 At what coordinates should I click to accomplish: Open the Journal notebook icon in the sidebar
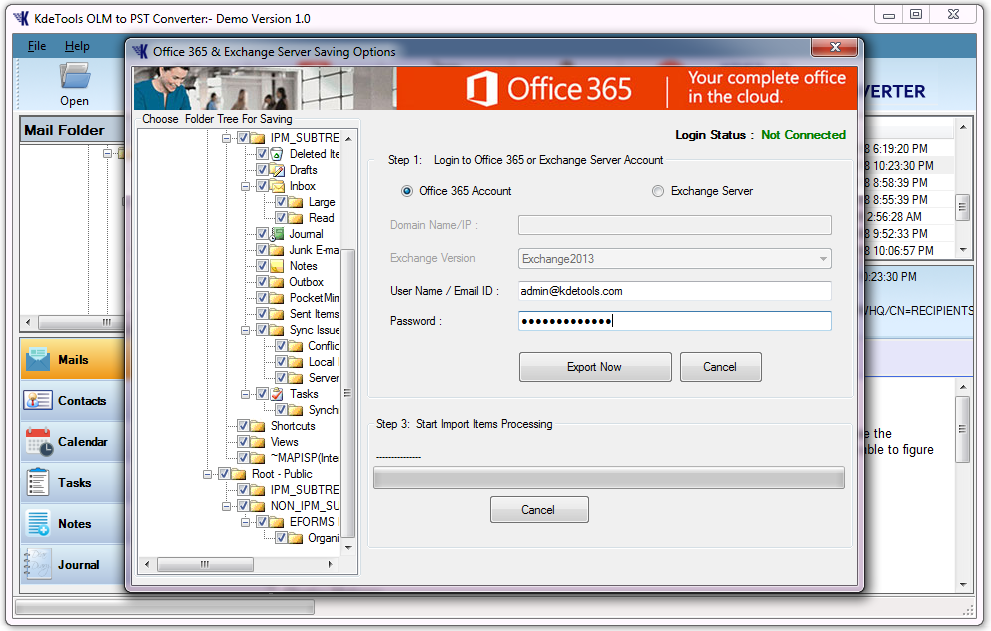[x=37, y=565]
